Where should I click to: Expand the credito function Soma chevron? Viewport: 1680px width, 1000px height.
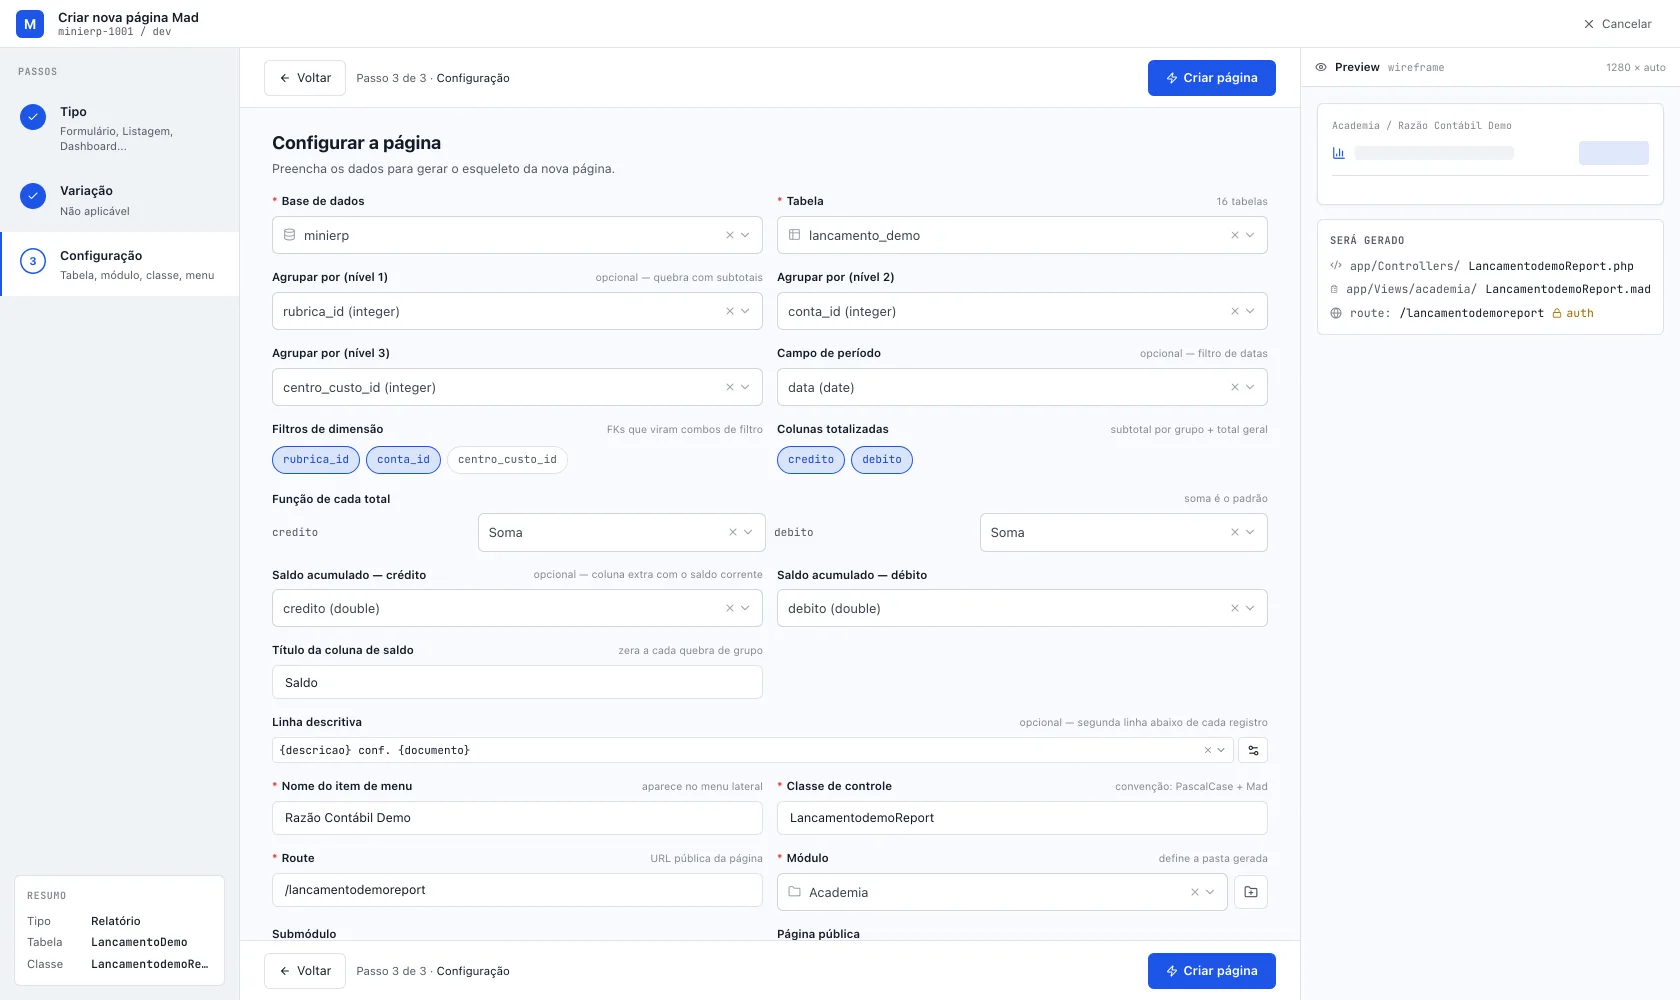tap(748, 532)
